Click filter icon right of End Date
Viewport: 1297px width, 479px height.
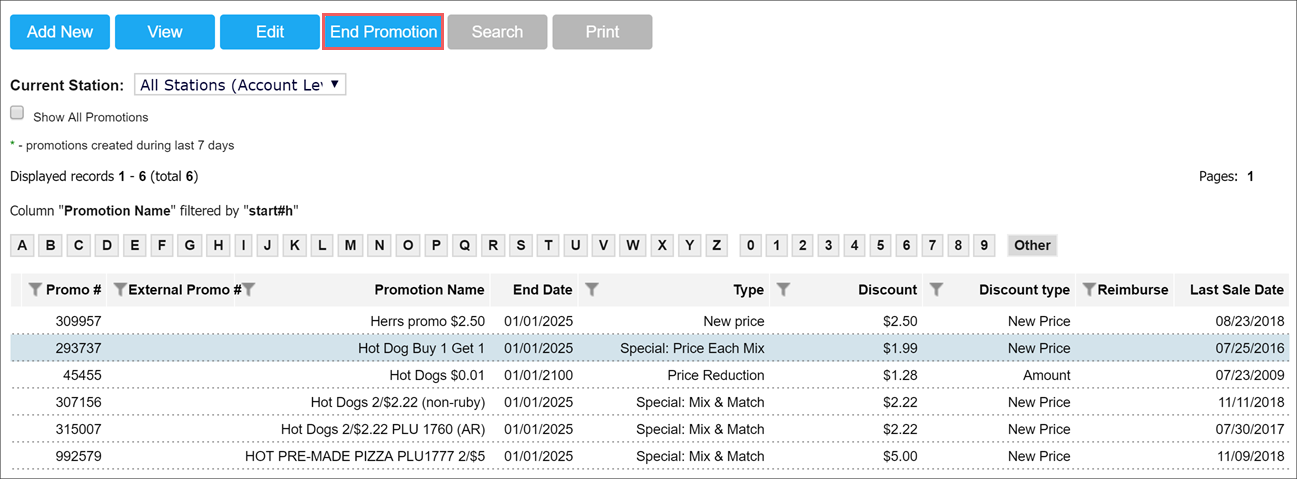click(592, 290)
